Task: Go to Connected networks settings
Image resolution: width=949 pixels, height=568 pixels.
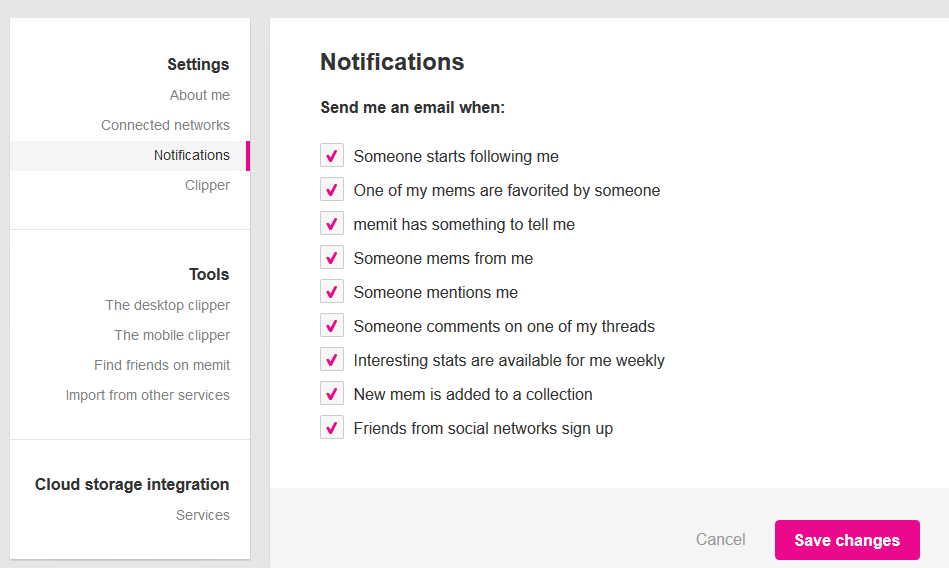Action: click(x=165, y=125)
